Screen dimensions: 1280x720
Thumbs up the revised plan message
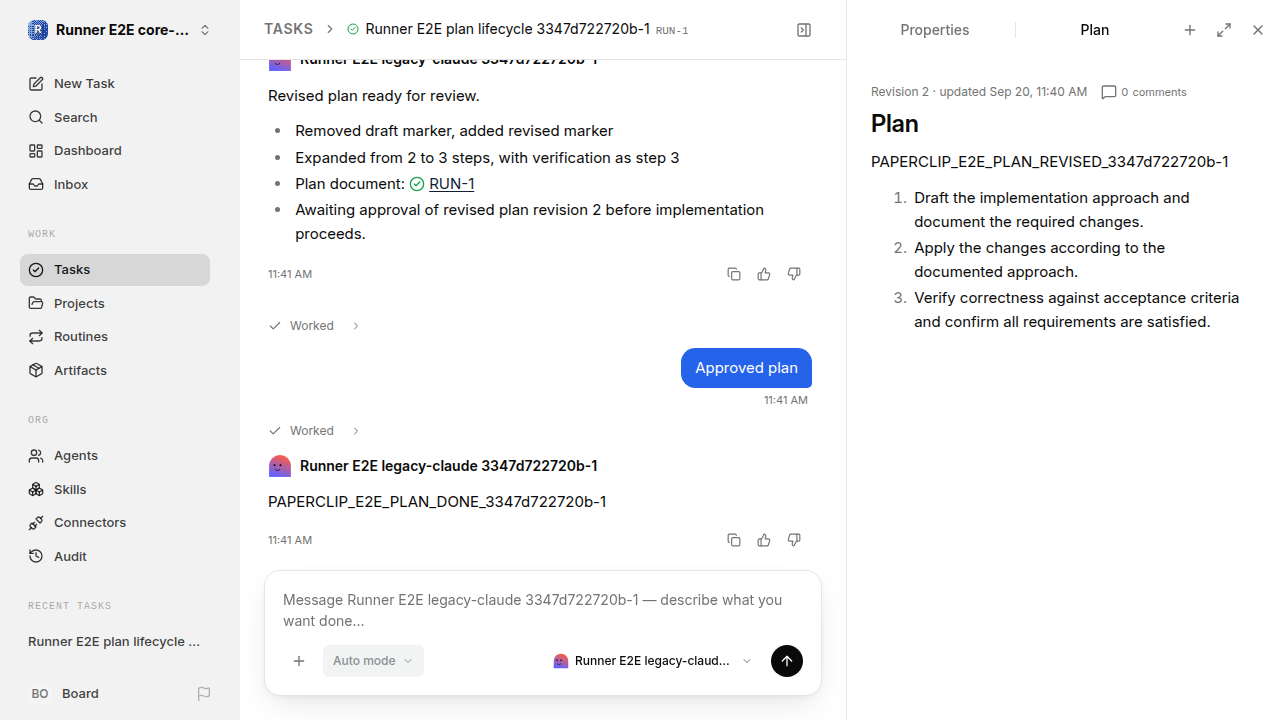pos(764,274)
